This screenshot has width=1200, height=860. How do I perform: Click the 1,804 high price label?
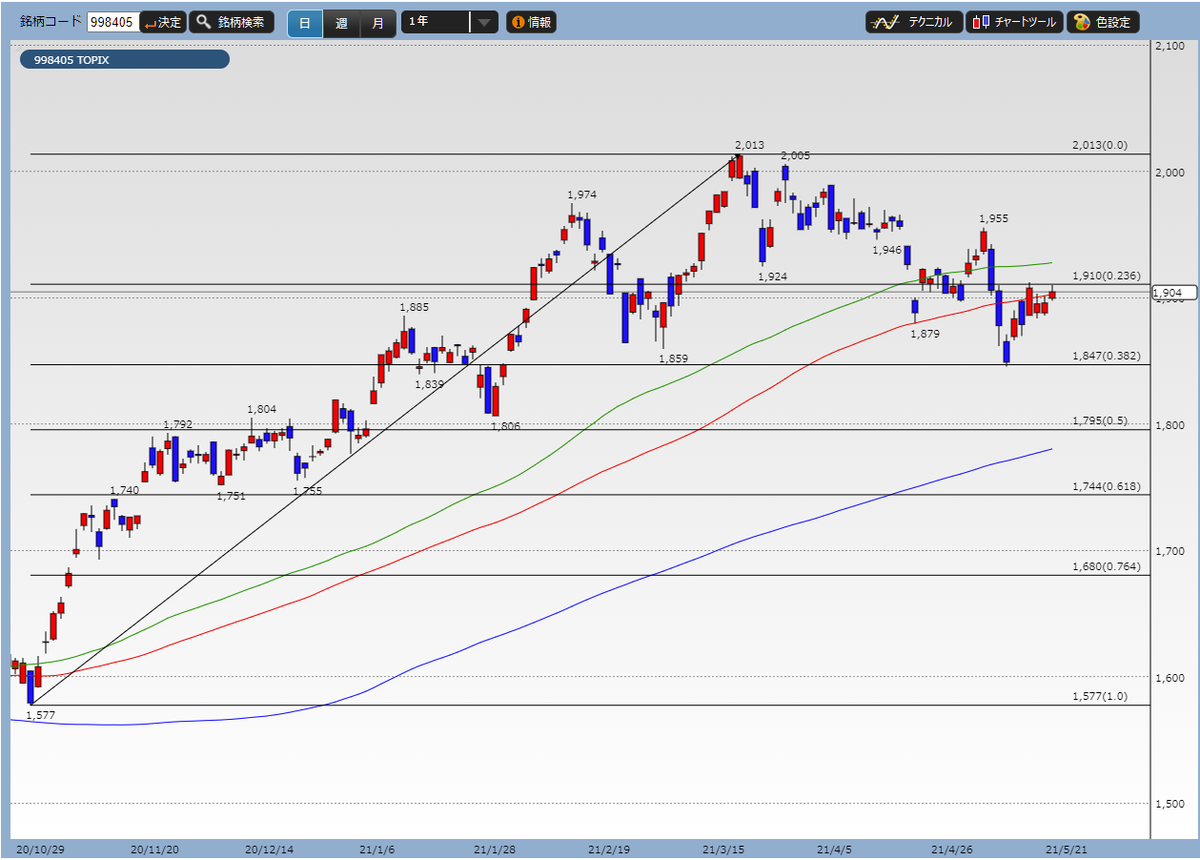pos(262,409)
